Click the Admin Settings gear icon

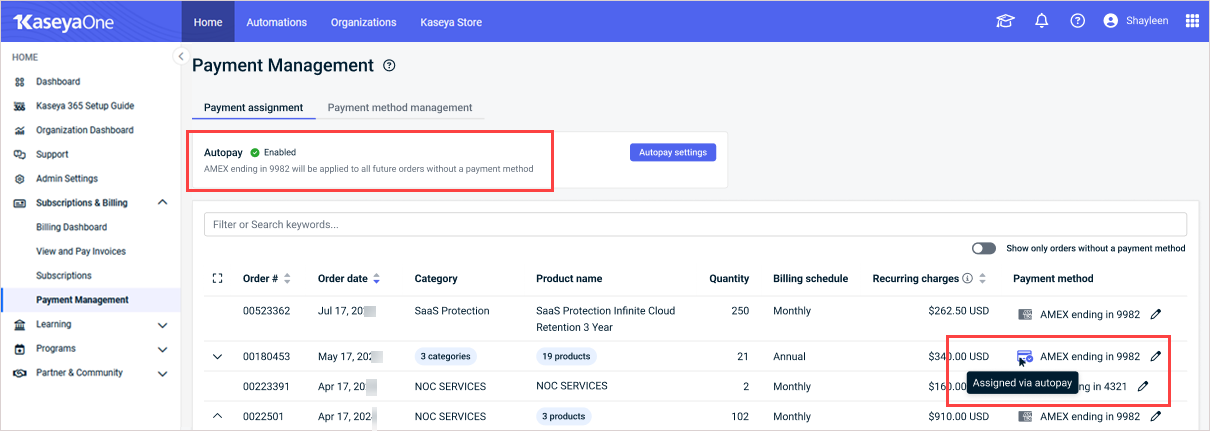tap(19, 179)
